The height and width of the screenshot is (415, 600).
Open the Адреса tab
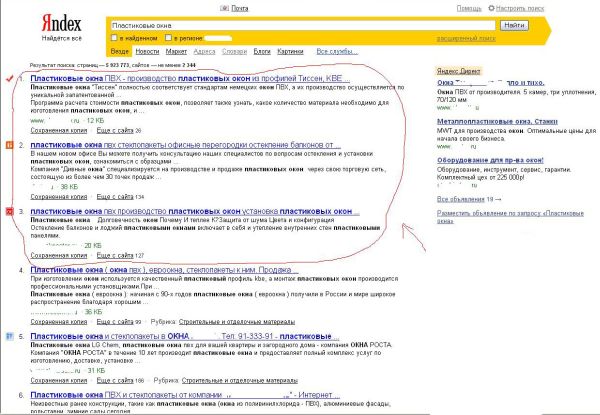[204, 51]
